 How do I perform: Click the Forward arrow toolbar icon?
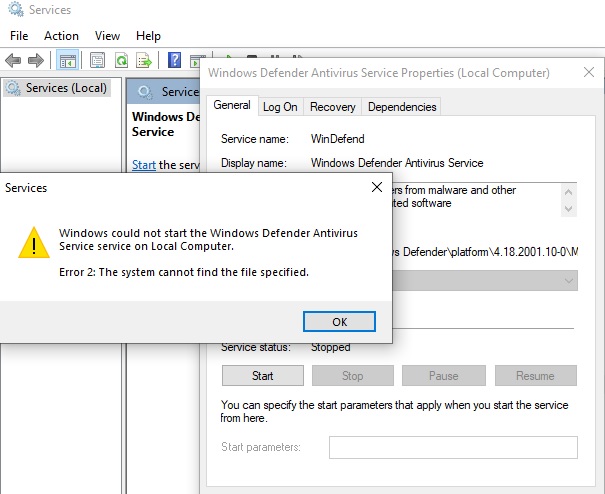point(36,61)
